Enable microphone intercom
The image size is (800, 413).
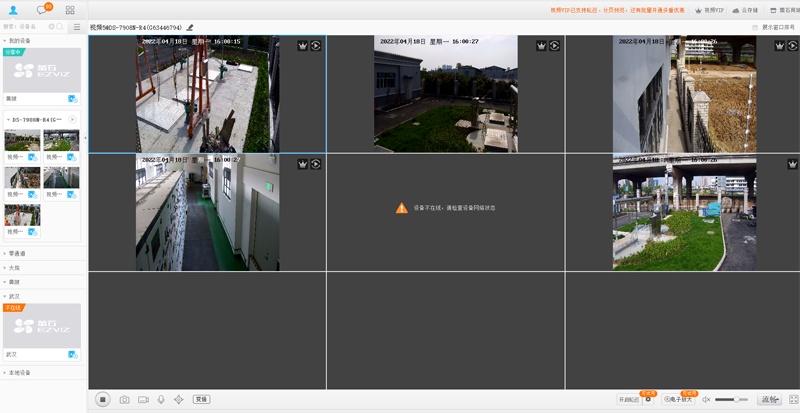tap(161, 399)
